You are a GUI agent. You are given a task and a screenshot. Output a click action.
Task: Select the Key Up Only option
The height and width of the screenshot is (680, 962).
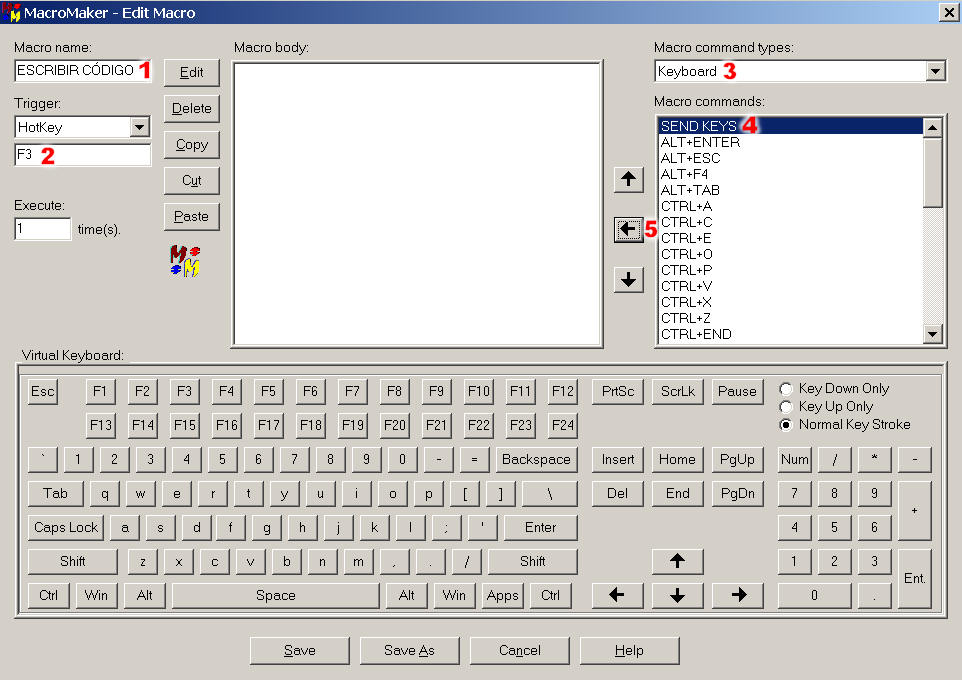(786, 407)
